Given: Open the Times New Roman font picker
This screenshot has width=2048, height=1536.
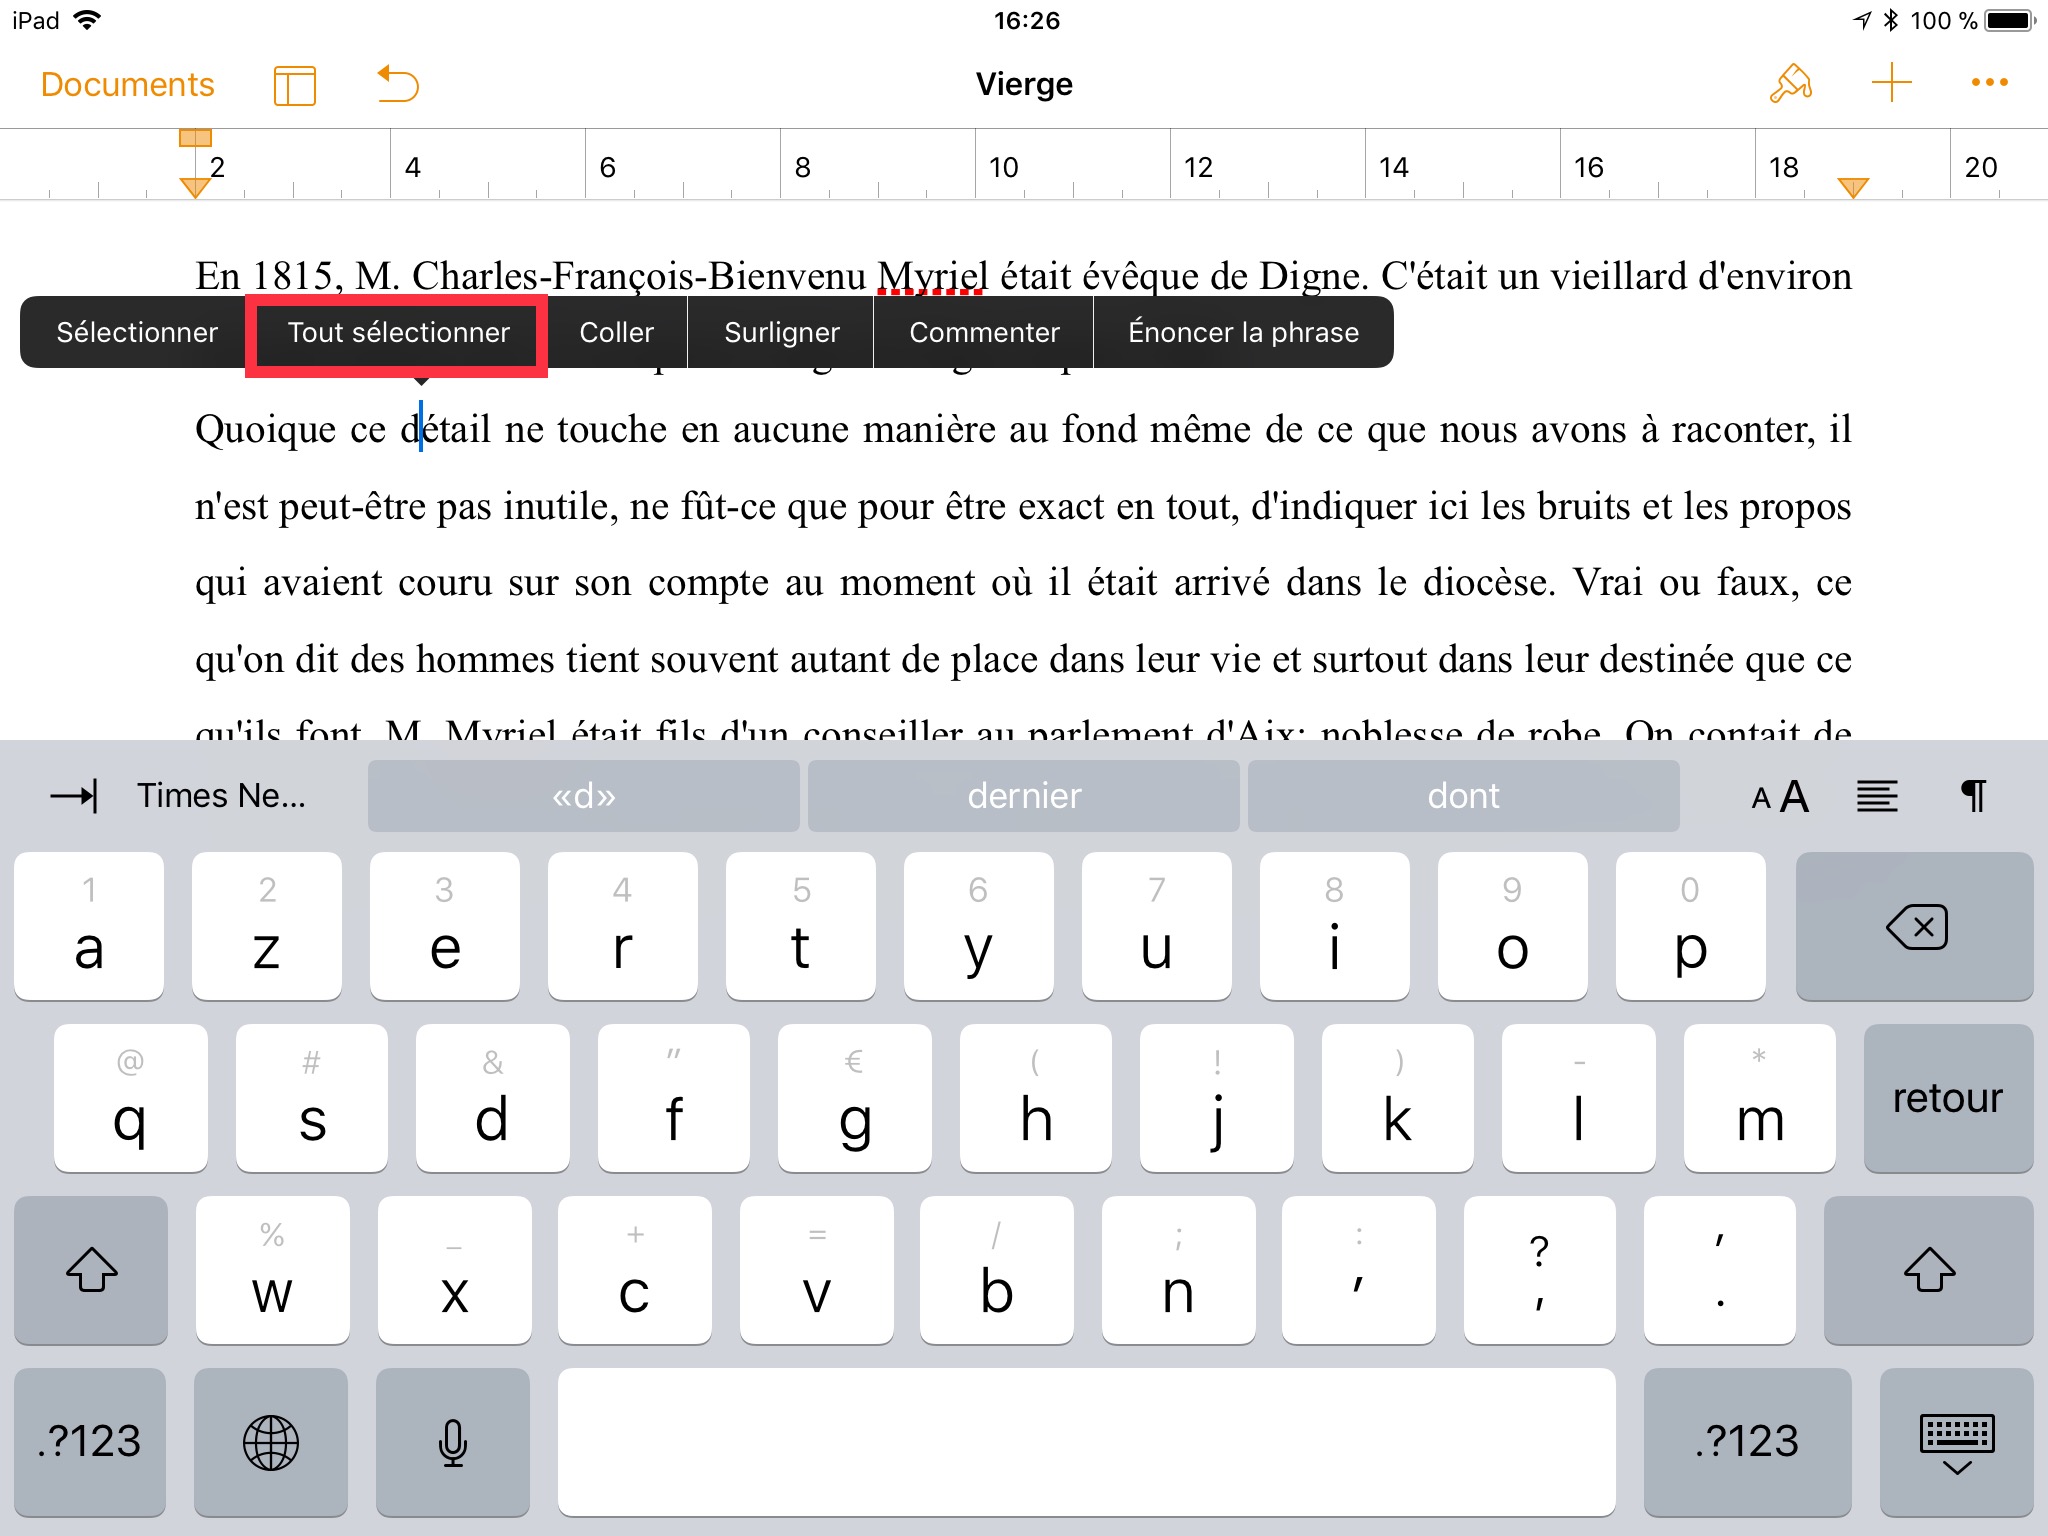Looking at the screenshot, I should click(221, 796).
